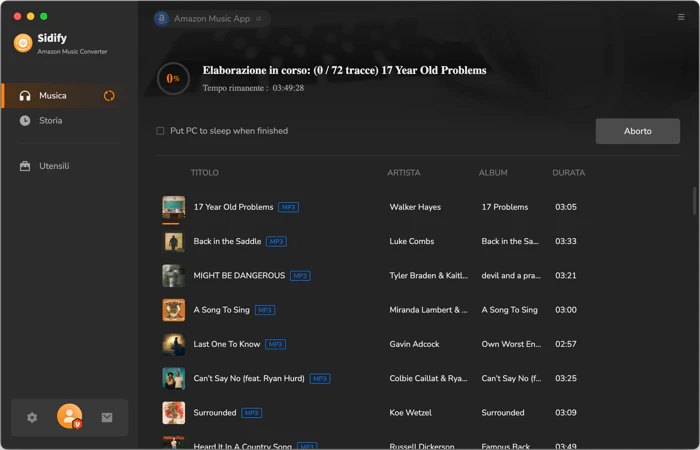Select the A Song To Sing title
The height and width of the screenshot is (450, 700).
[221, 310]
